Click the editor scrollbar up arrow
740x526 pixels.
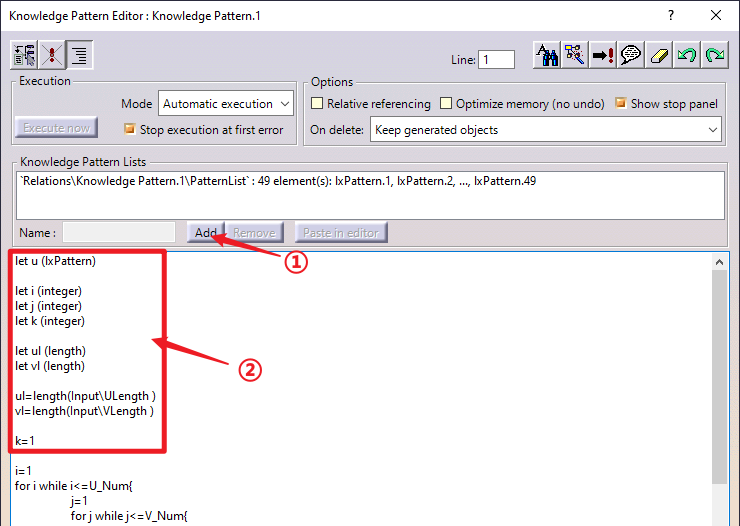(719, 262)
